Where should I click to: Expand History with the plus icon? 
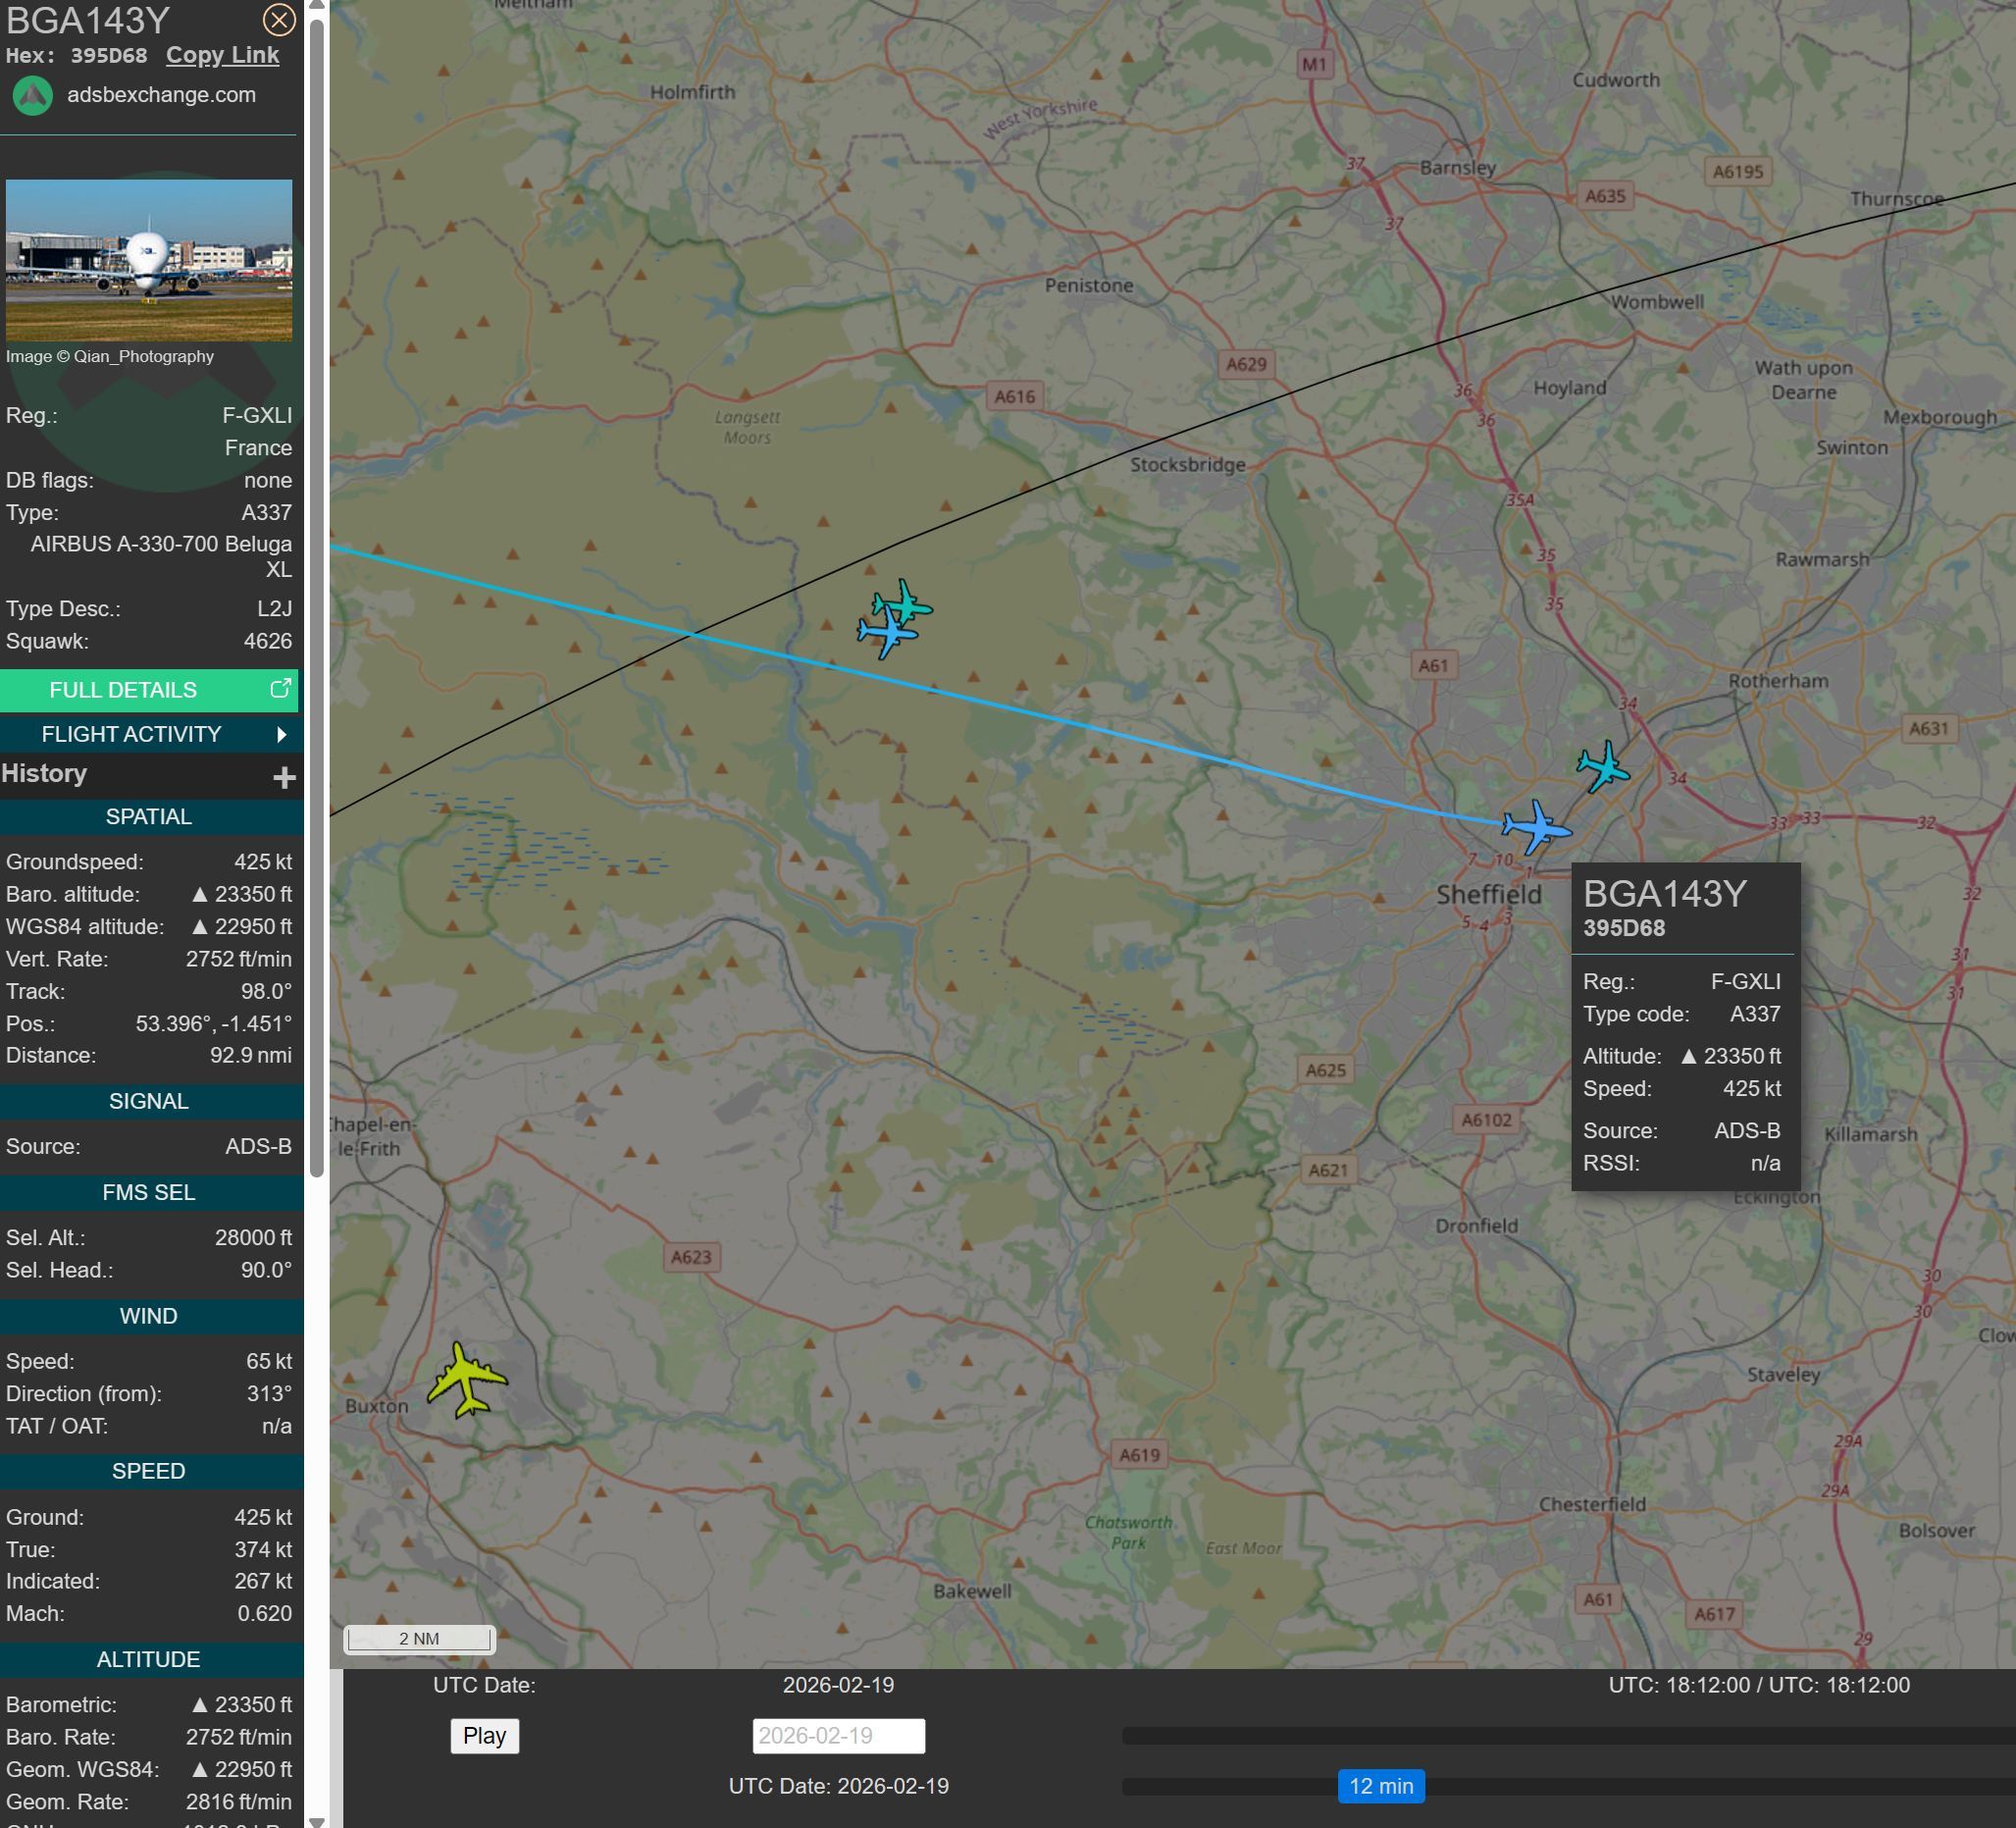coord(284,777)
